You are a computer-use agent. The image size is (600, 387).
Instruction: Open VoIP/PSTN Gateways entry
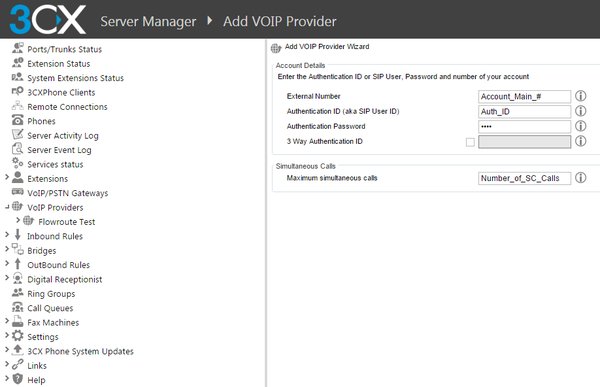[x=68, y=193]
